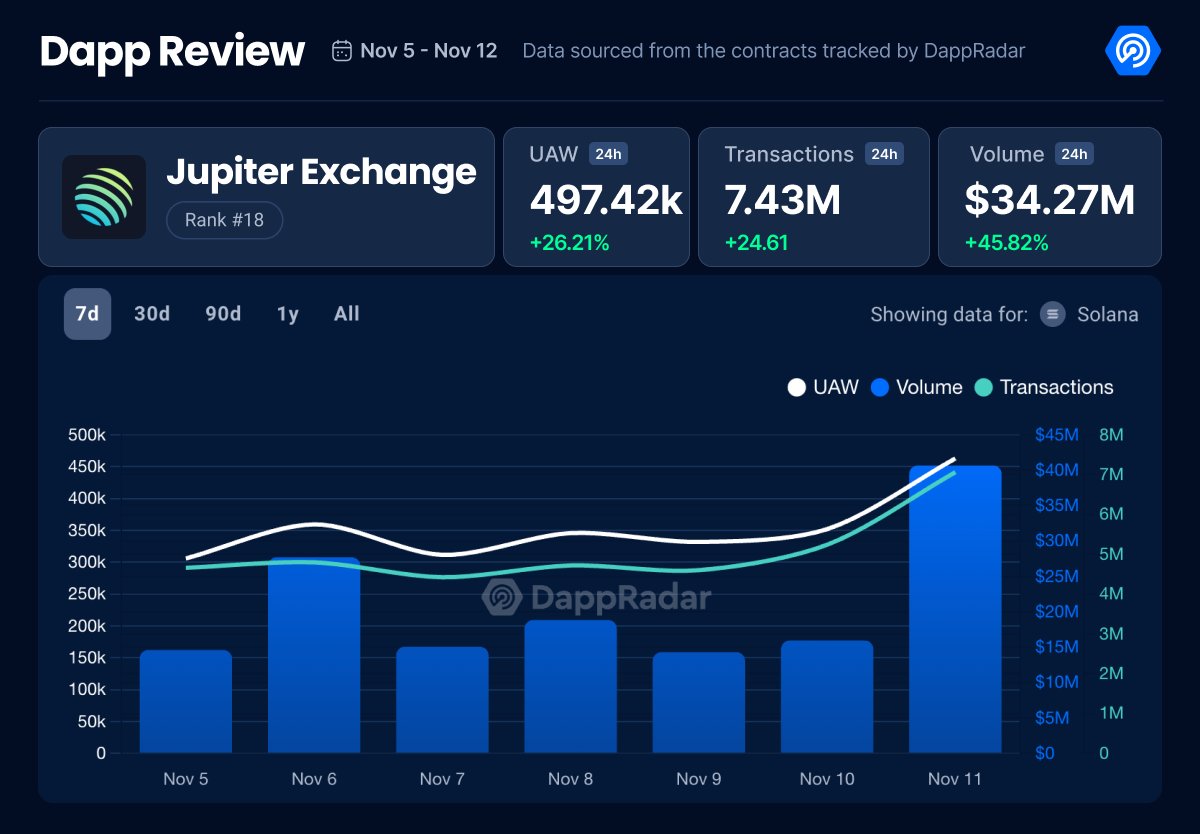Toggle the Transactions series in the legend

click(1043, 387)
